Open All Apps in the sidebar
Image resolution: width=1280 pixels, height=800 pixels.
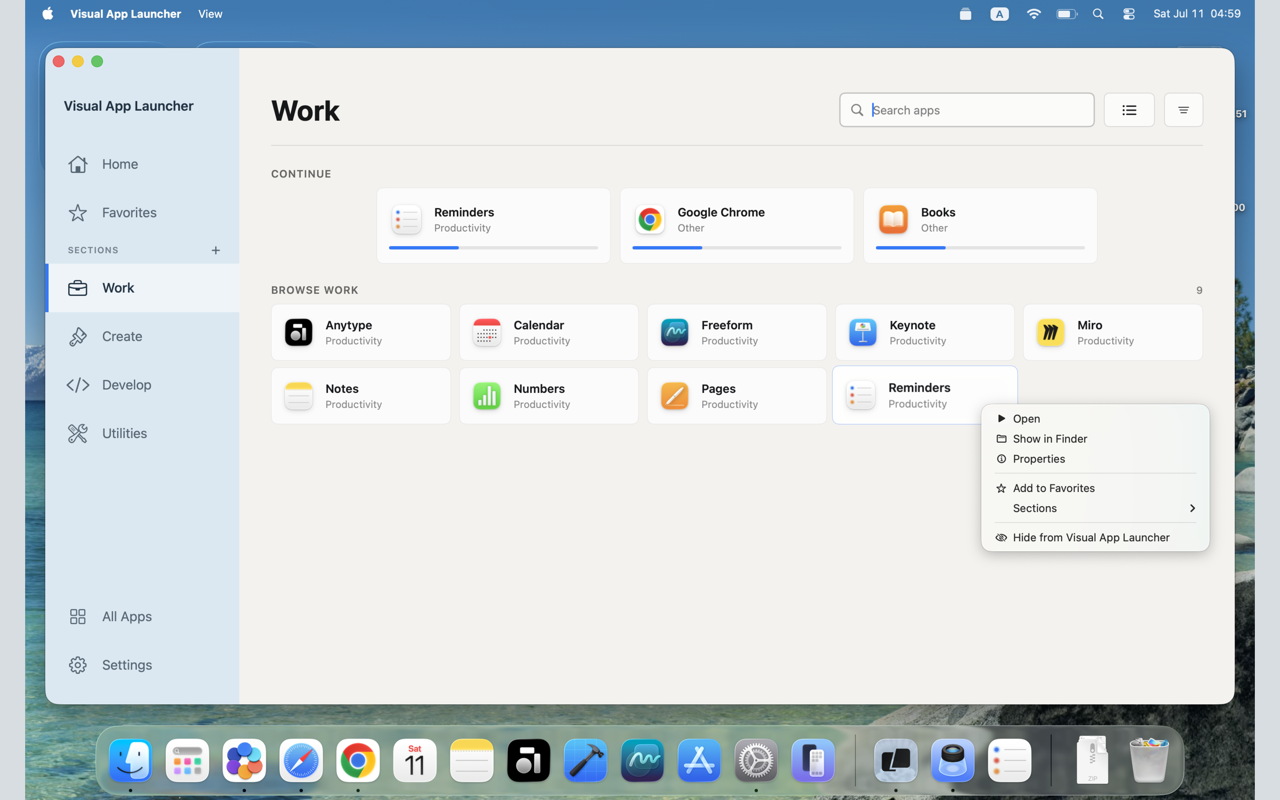(142, 616)
